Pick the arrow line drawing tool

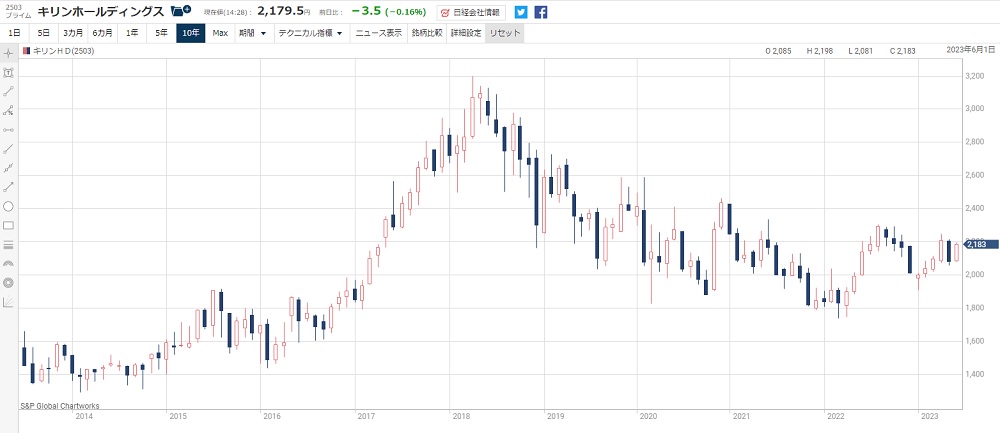(x=8, y=186)
